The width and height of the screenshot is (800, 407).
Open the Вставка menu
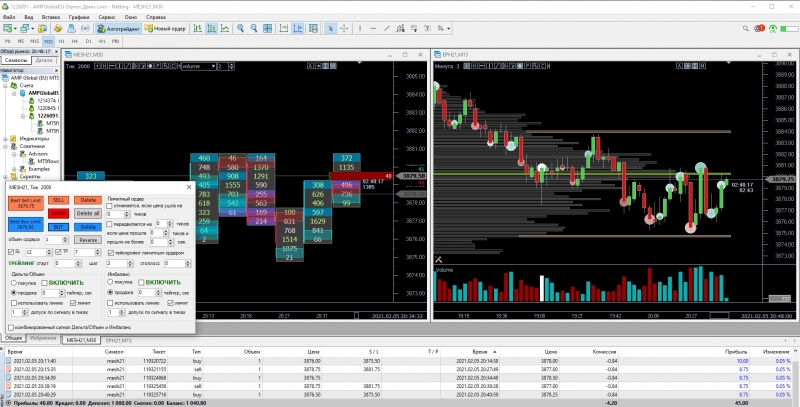(x=53, y=17)
